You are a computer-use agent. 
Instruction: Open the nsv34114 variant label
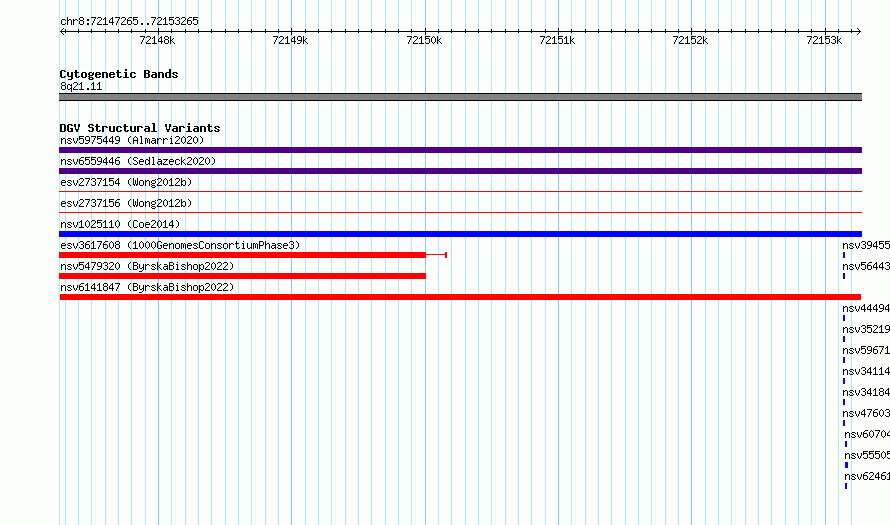(x=866, y=371)
